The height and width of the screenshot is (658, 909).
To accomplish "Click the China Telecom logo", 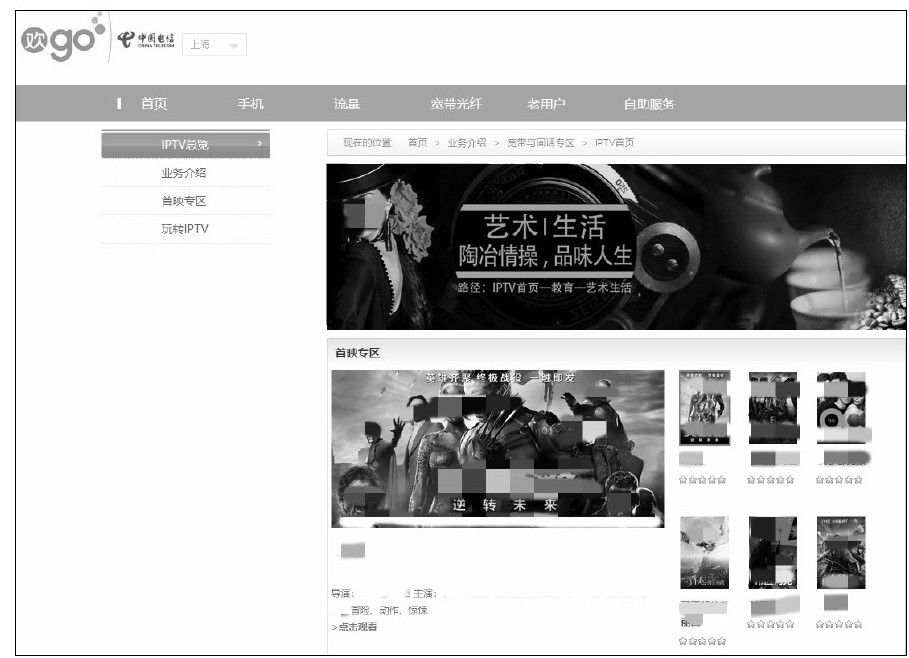I will (x=145, y=40).
